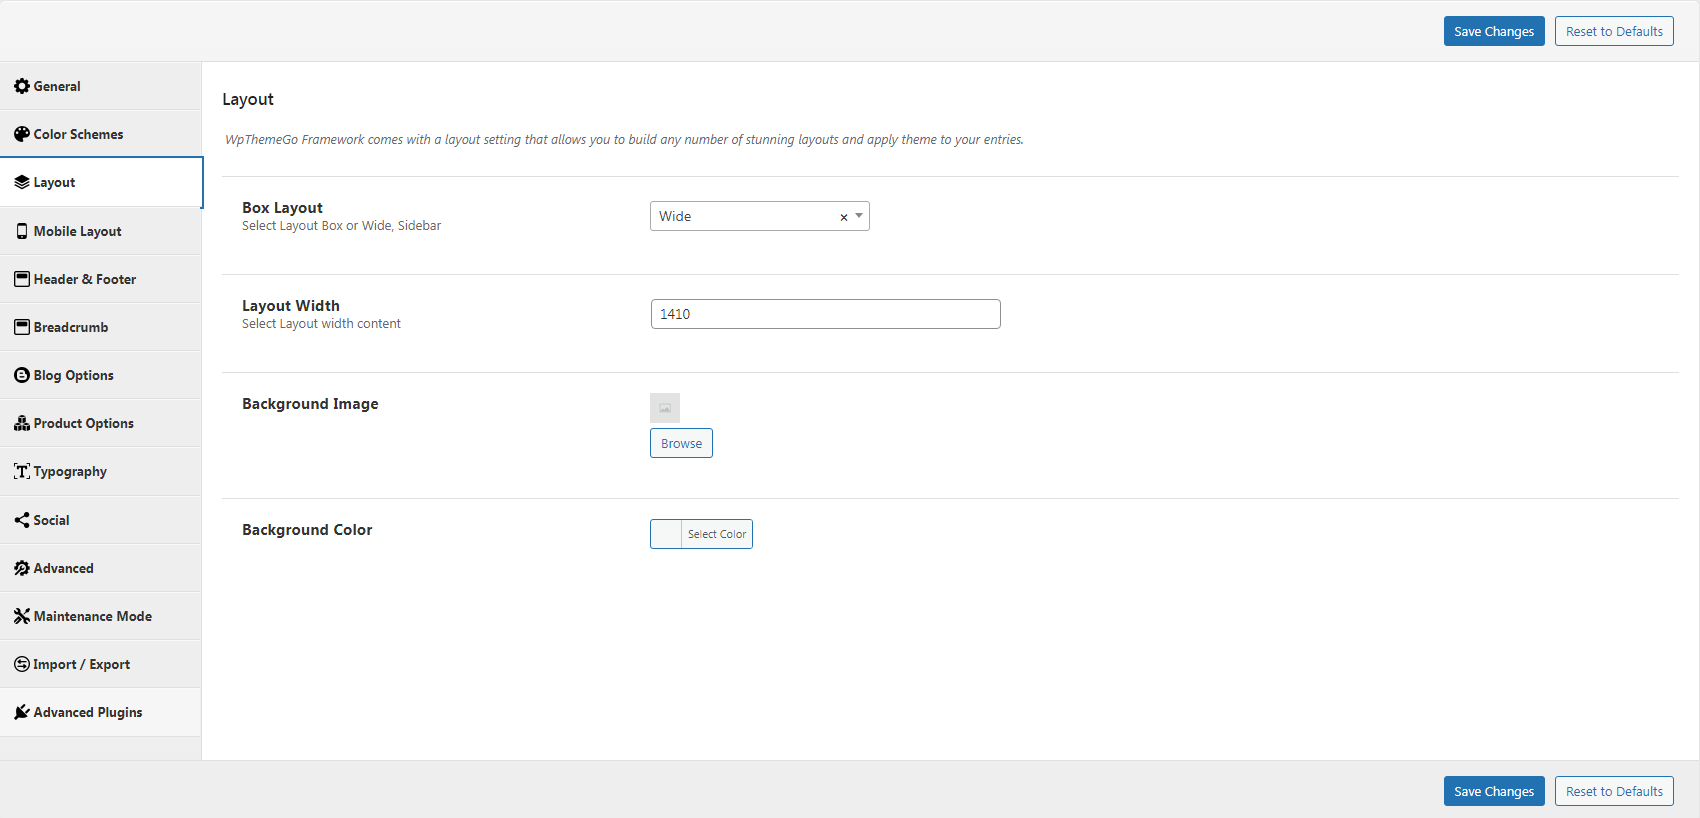Click the Social share icon
This screenshot has width=1700, height=818.
22,520
